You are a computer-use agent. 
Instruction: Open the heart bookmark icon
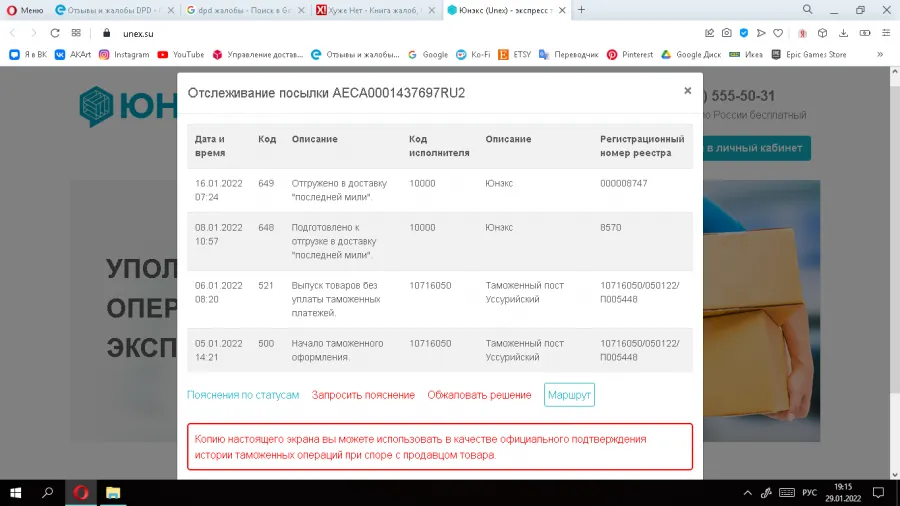778,33
